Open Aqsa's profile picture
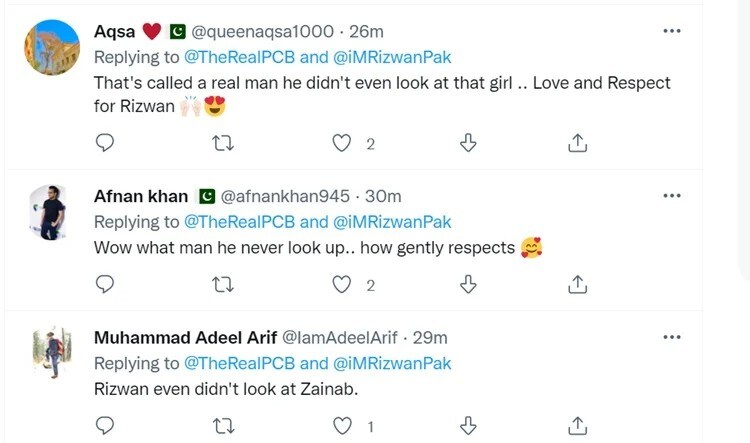This screenshot has width=750, height=443. tap(51, 49)
